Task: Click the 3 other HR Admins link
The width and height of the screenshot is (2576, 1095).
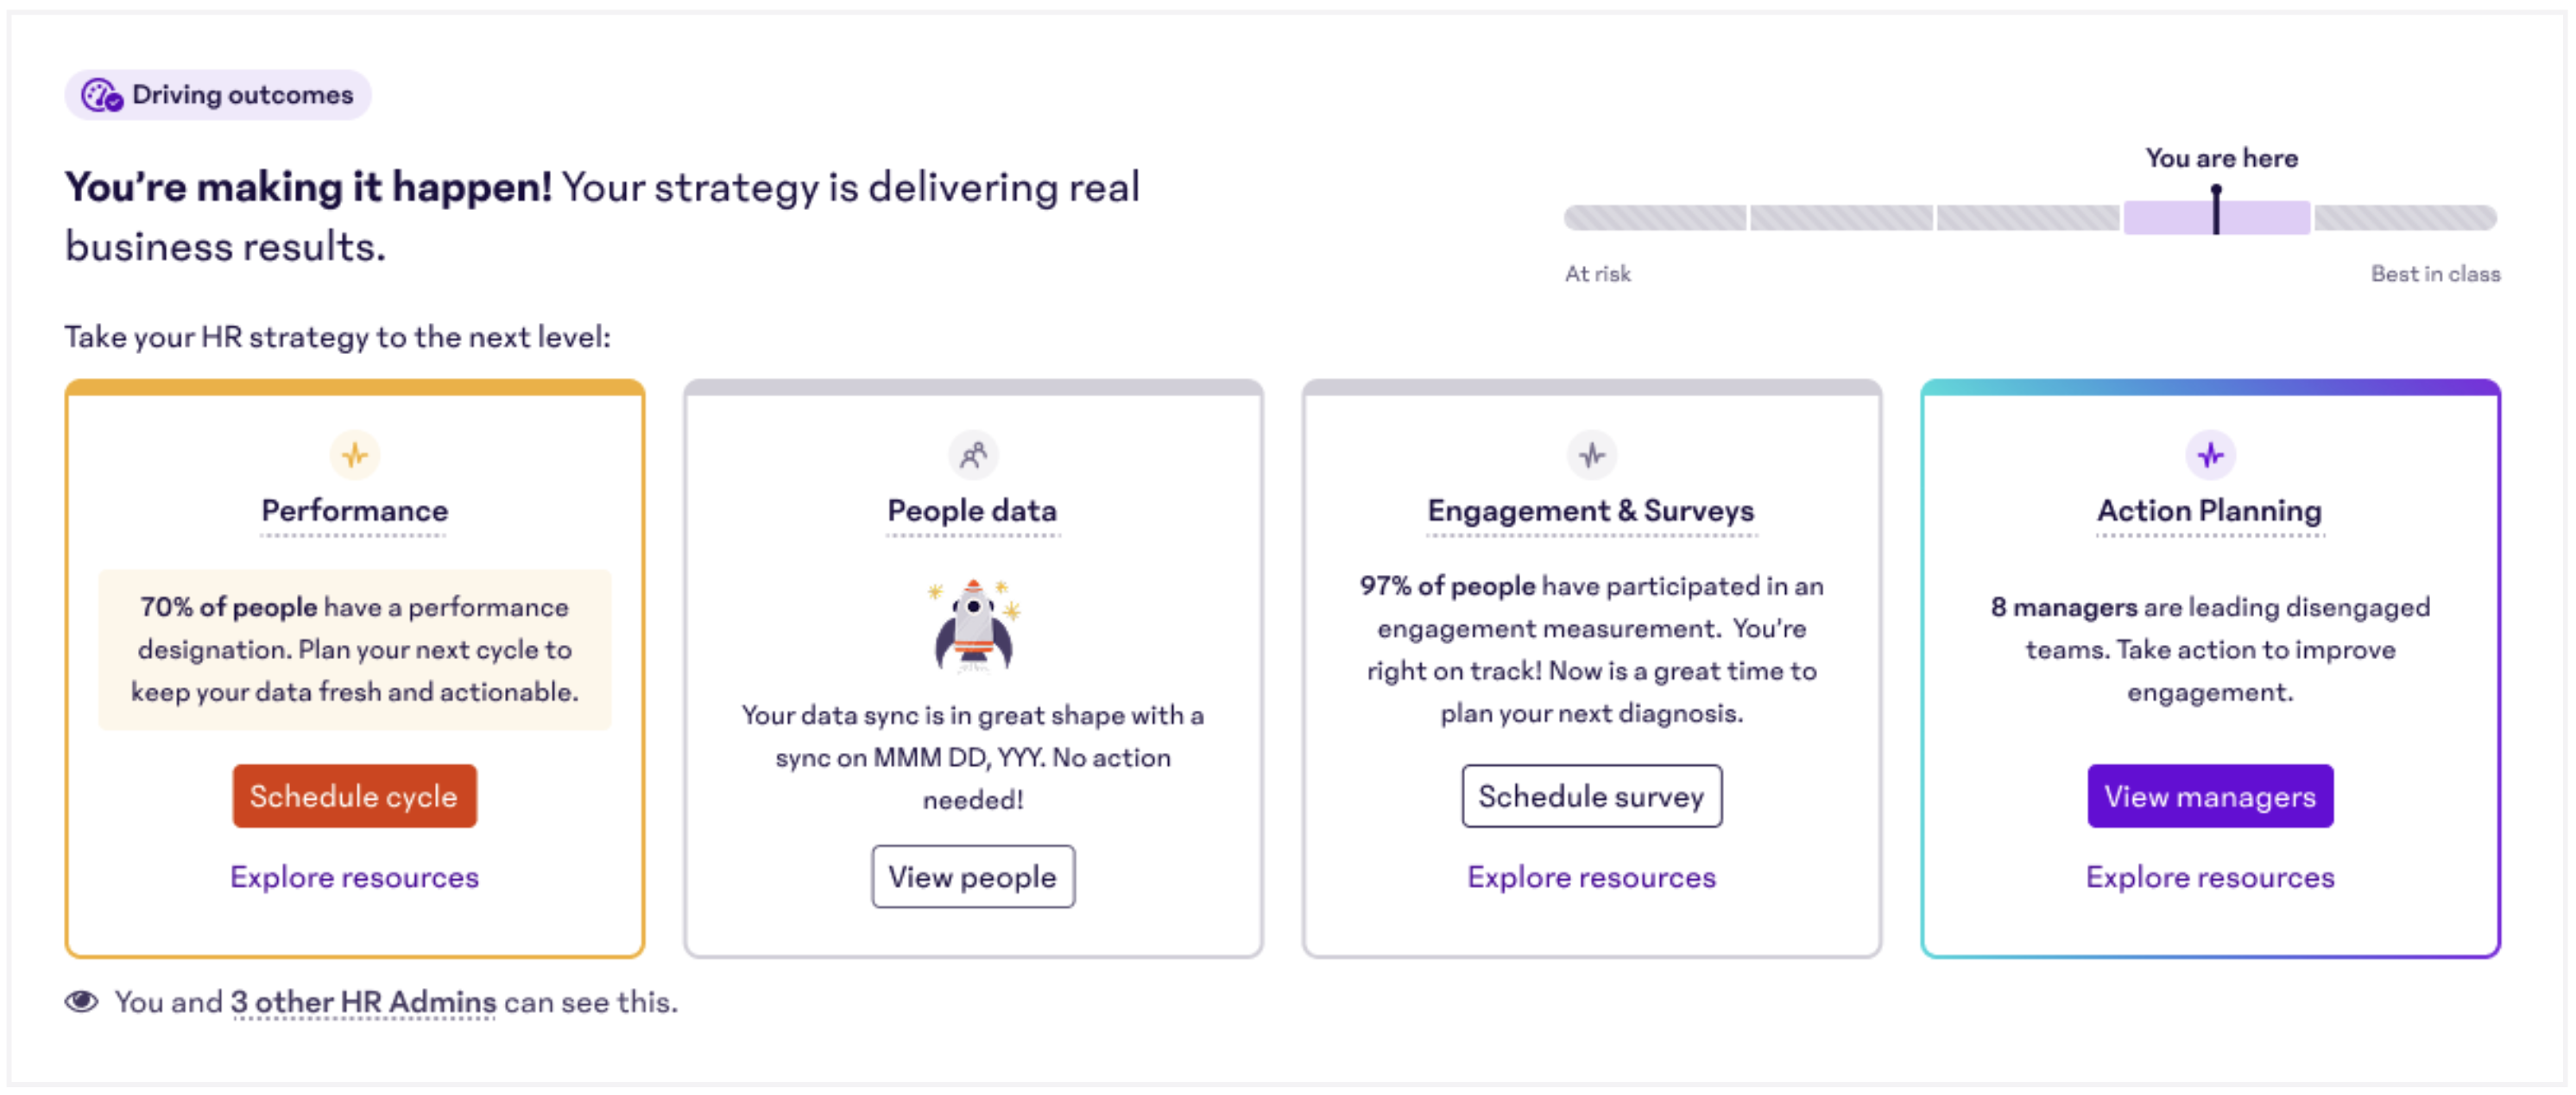Action: [x=363, y=1001]
